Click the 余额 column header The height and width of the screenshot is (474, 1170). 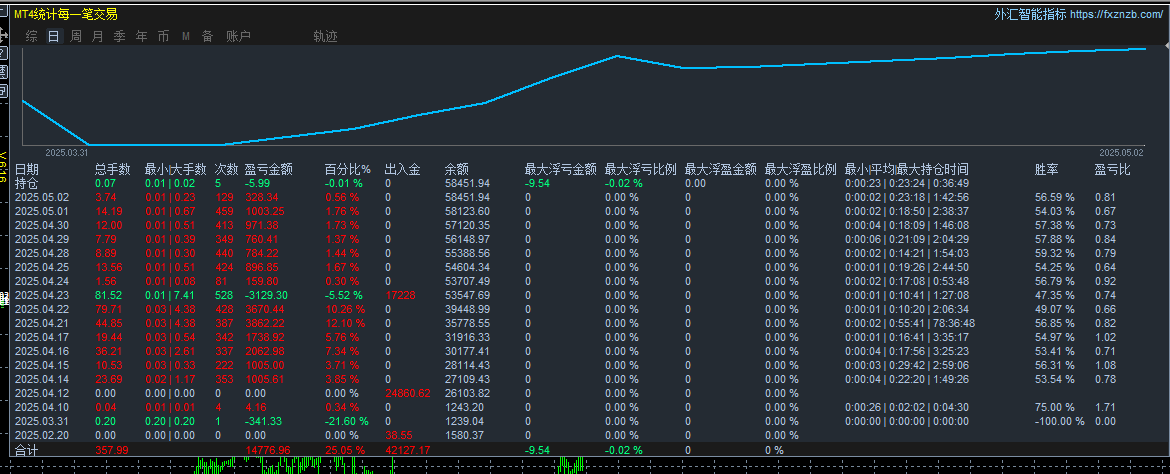coord(457,169)
